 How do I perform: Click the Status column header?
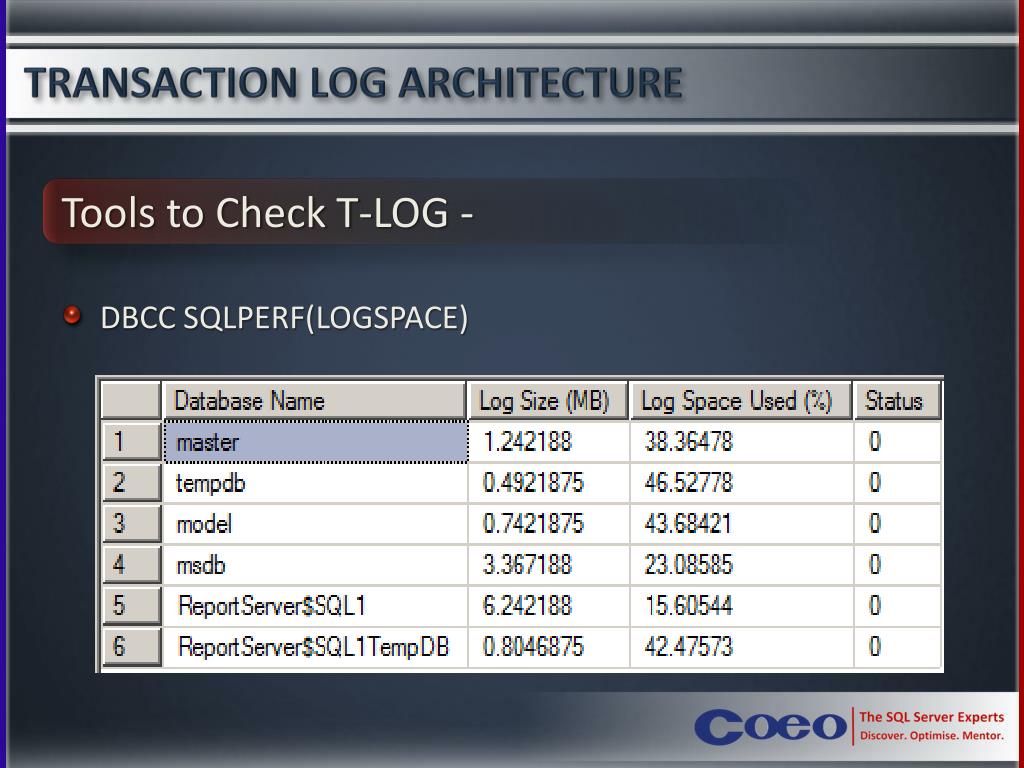897,400
